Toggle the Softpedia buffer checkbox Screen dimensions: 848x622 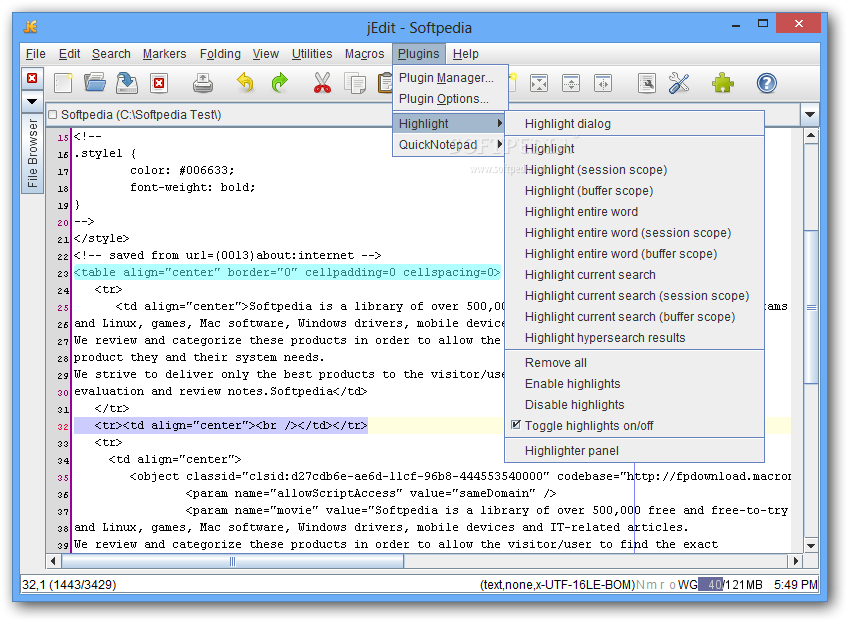click(52, 115)
